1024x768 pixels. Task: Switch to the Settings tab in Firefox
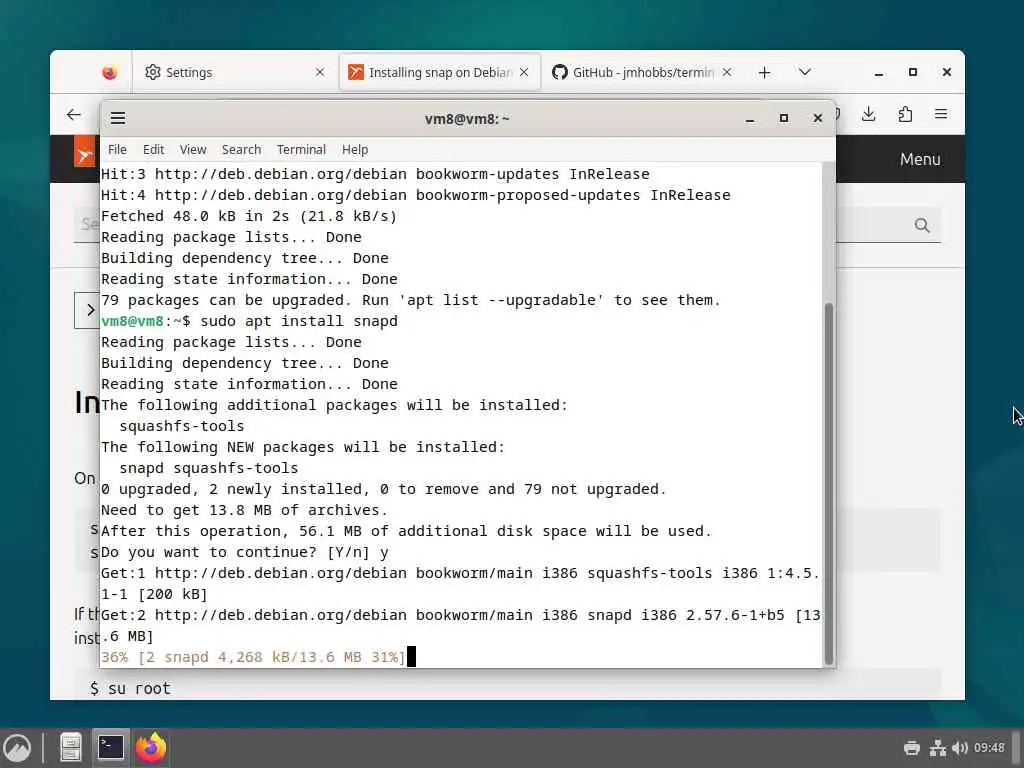(234, 72)
